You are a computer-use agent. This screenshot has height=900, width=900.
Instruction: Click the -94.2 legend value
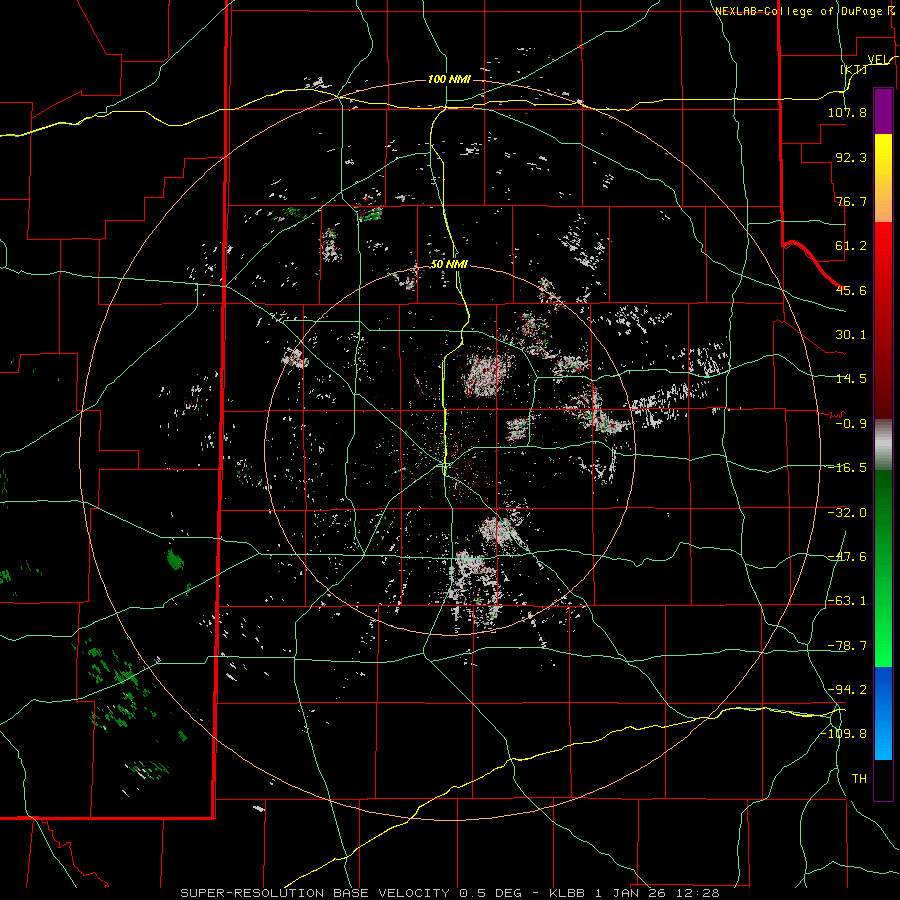tap(847, 689)
